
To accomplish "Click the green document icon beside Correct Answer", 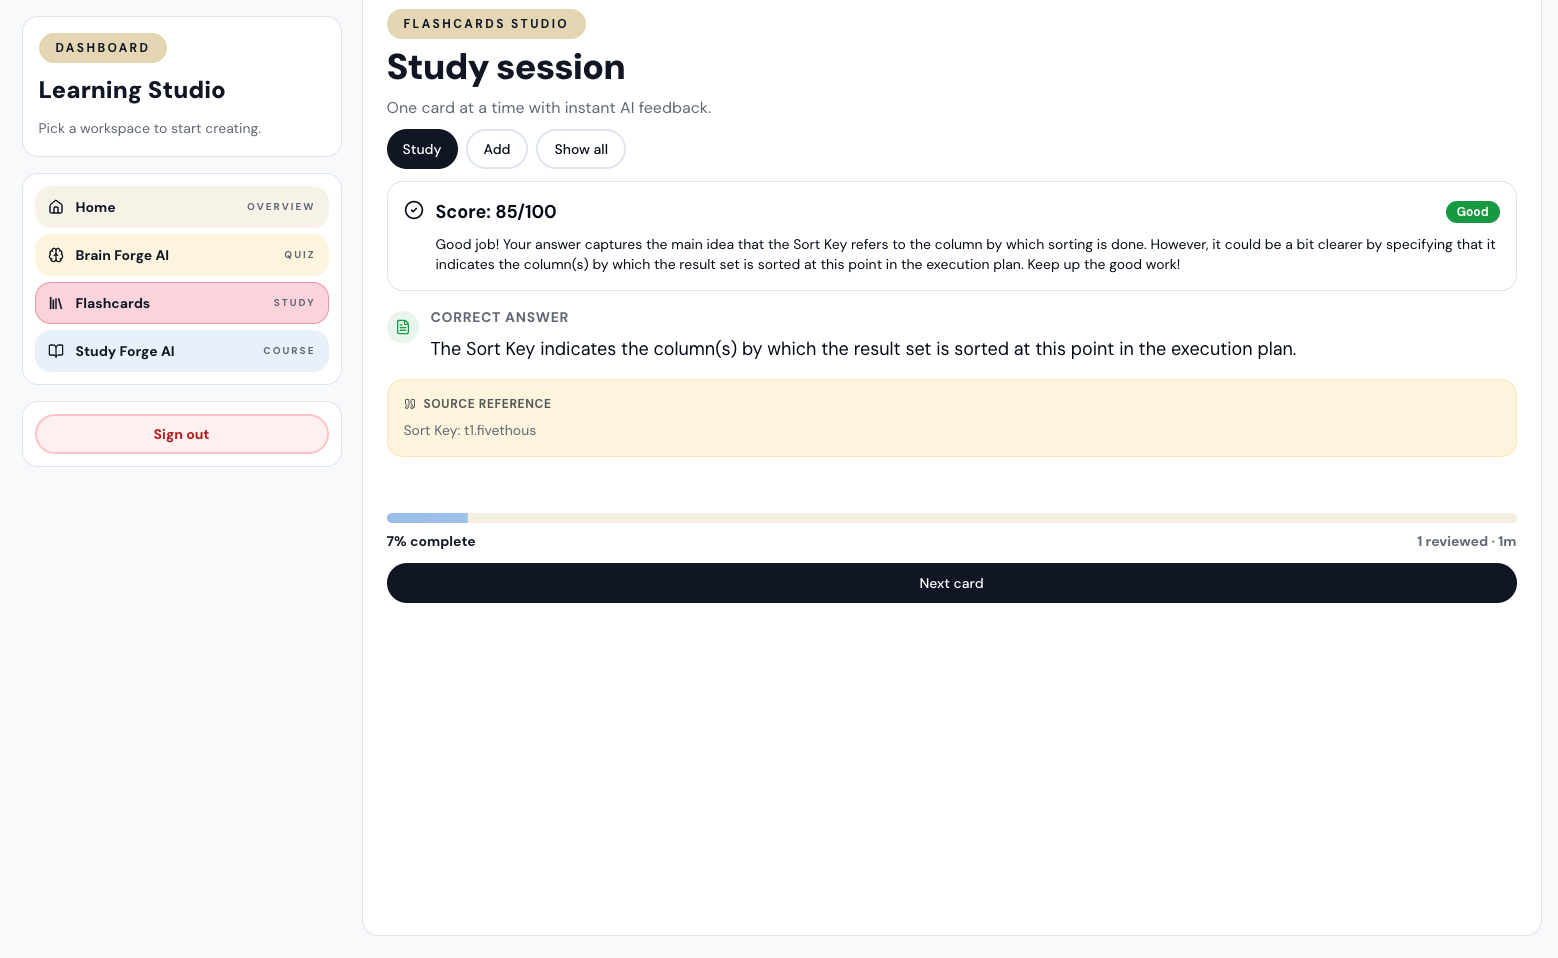I will click(403, 327).
